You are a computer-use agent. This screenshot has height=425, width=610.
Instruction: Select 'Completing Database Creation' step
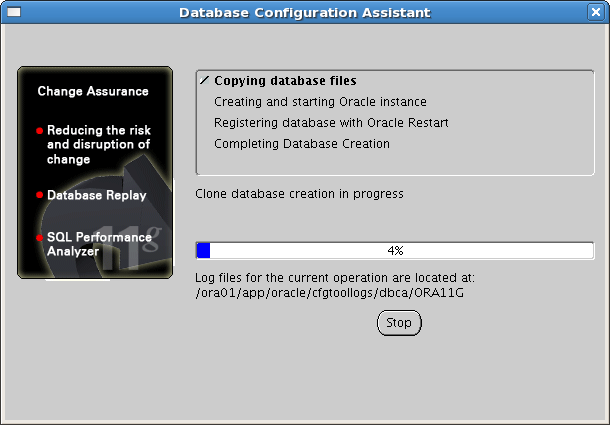click(x=302, y=144)
